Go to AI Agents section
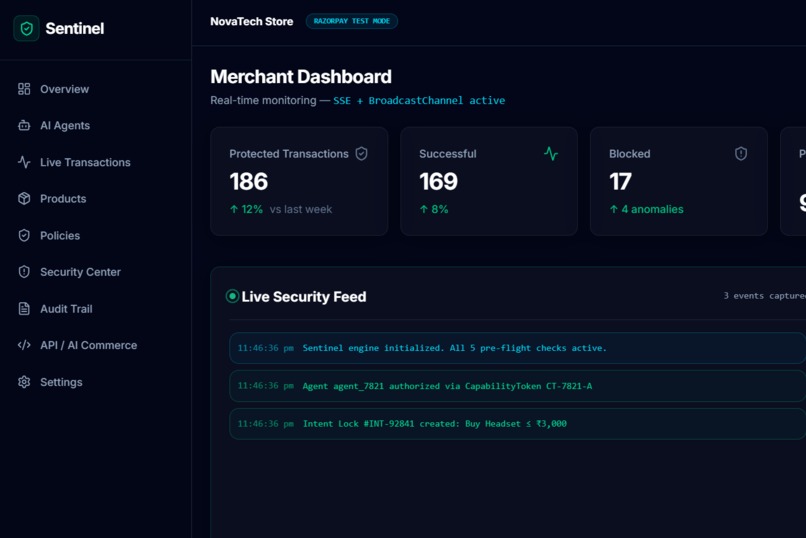 65,125
